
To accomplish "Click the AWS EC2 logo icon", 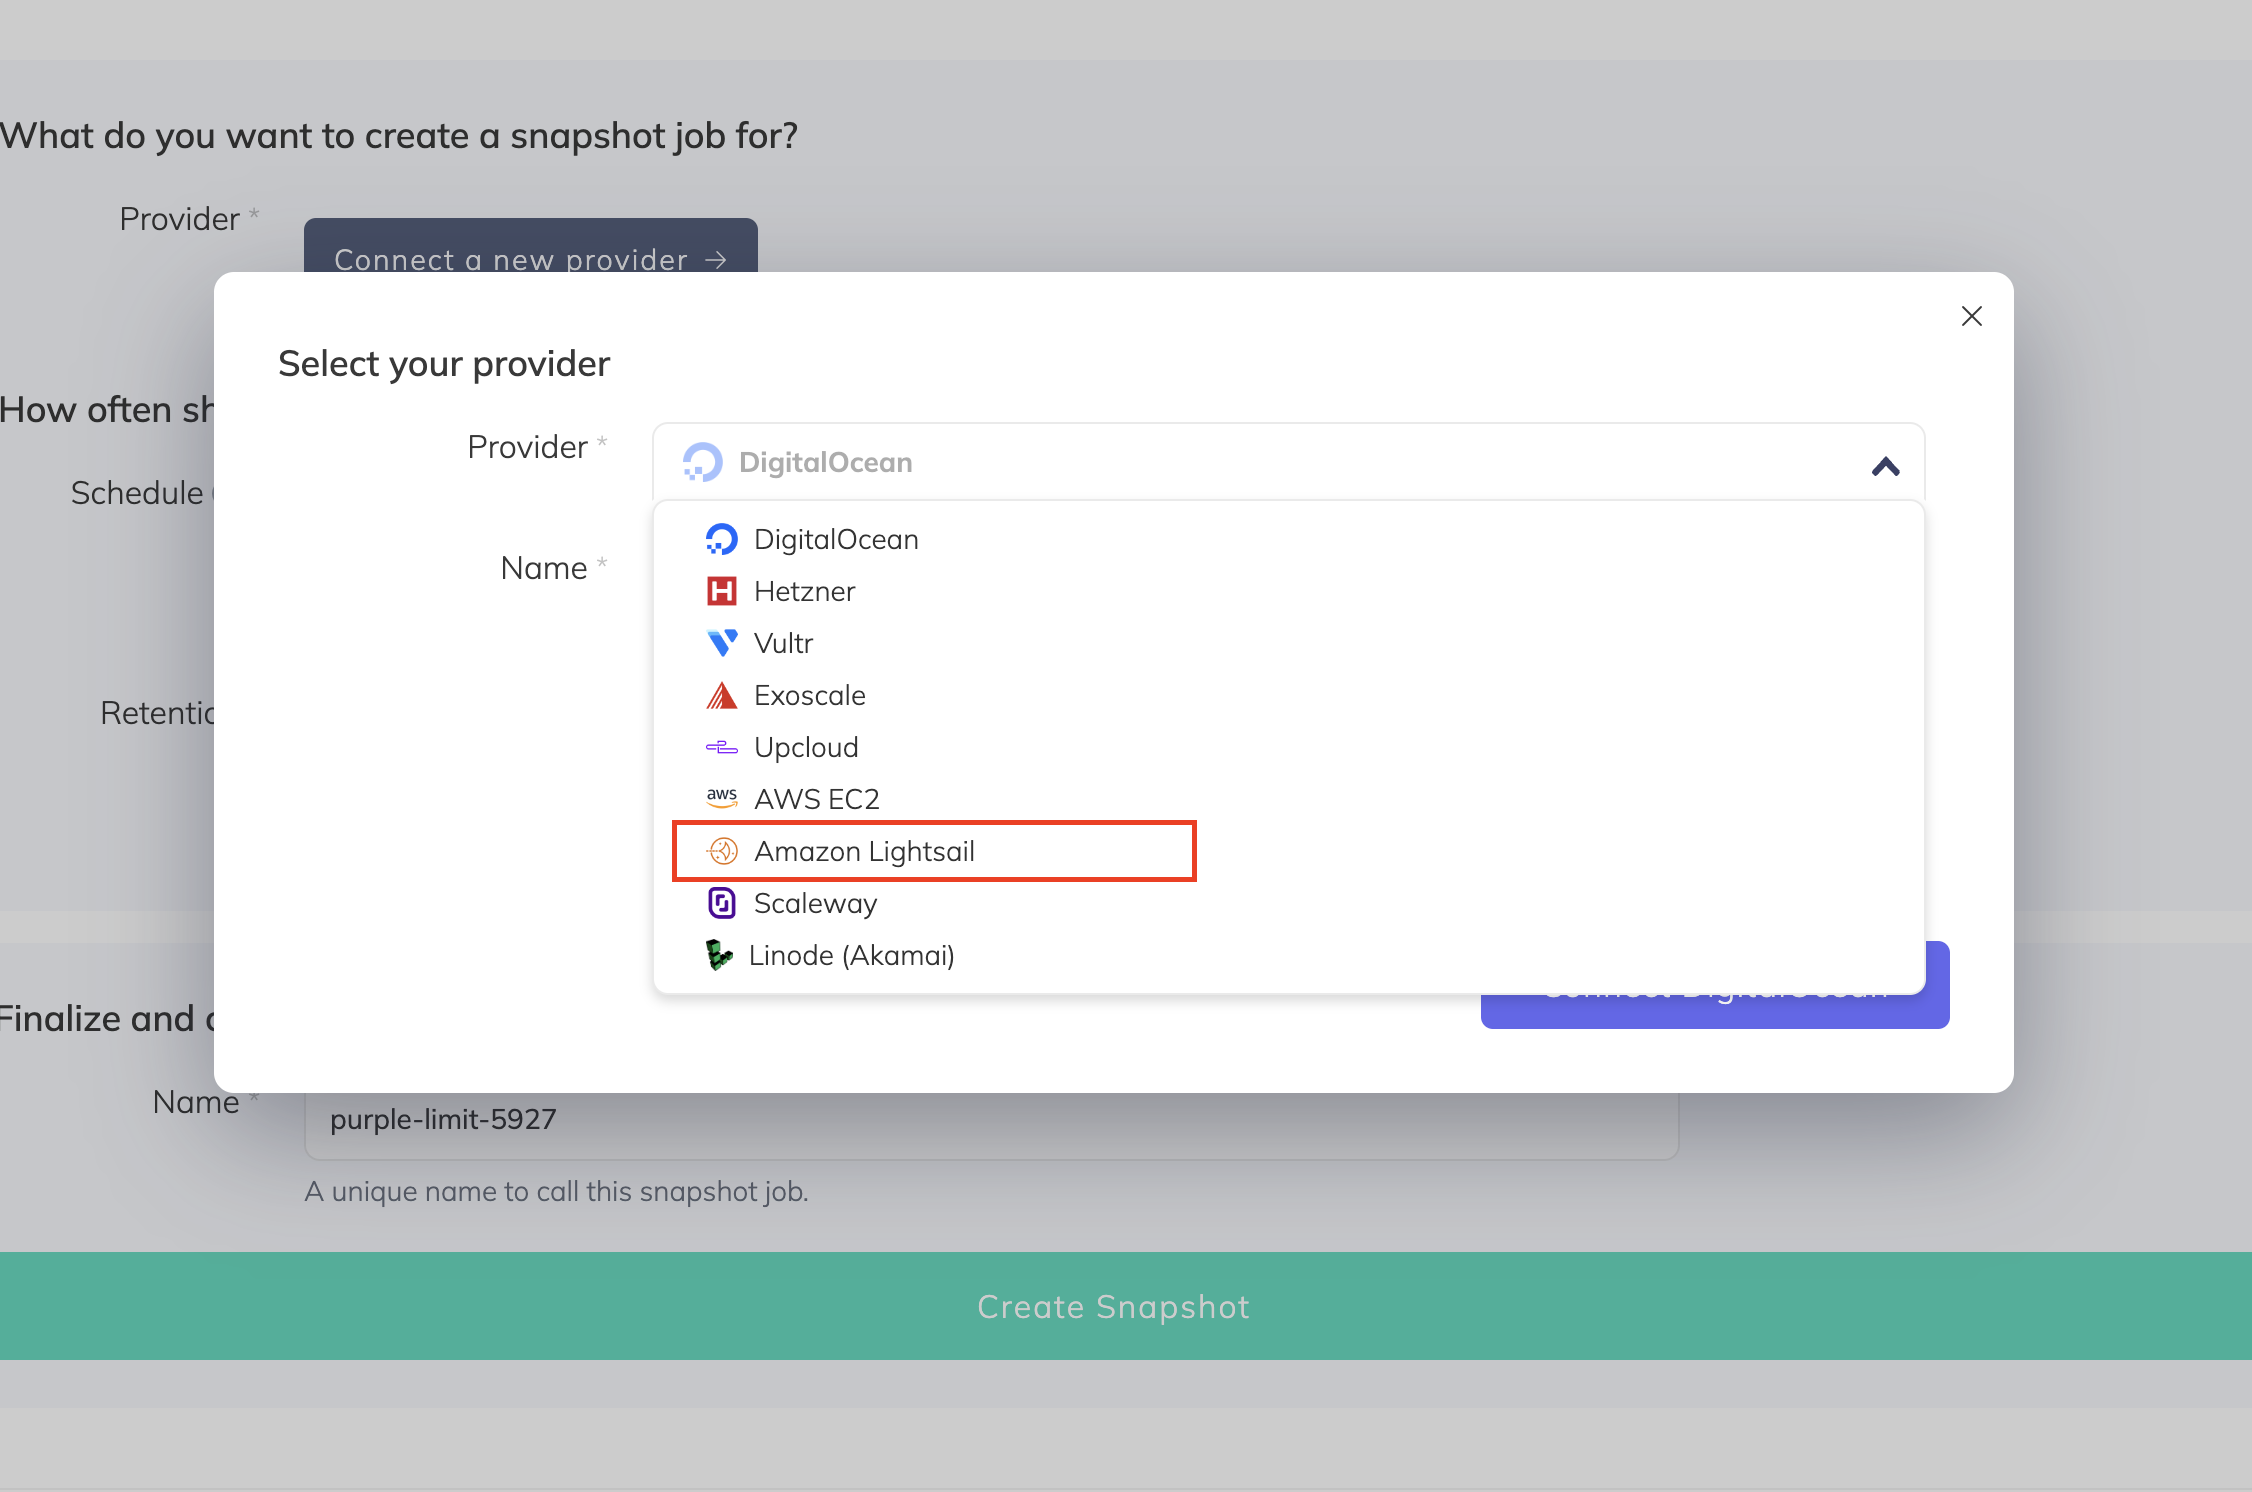I will click(720, 798).
